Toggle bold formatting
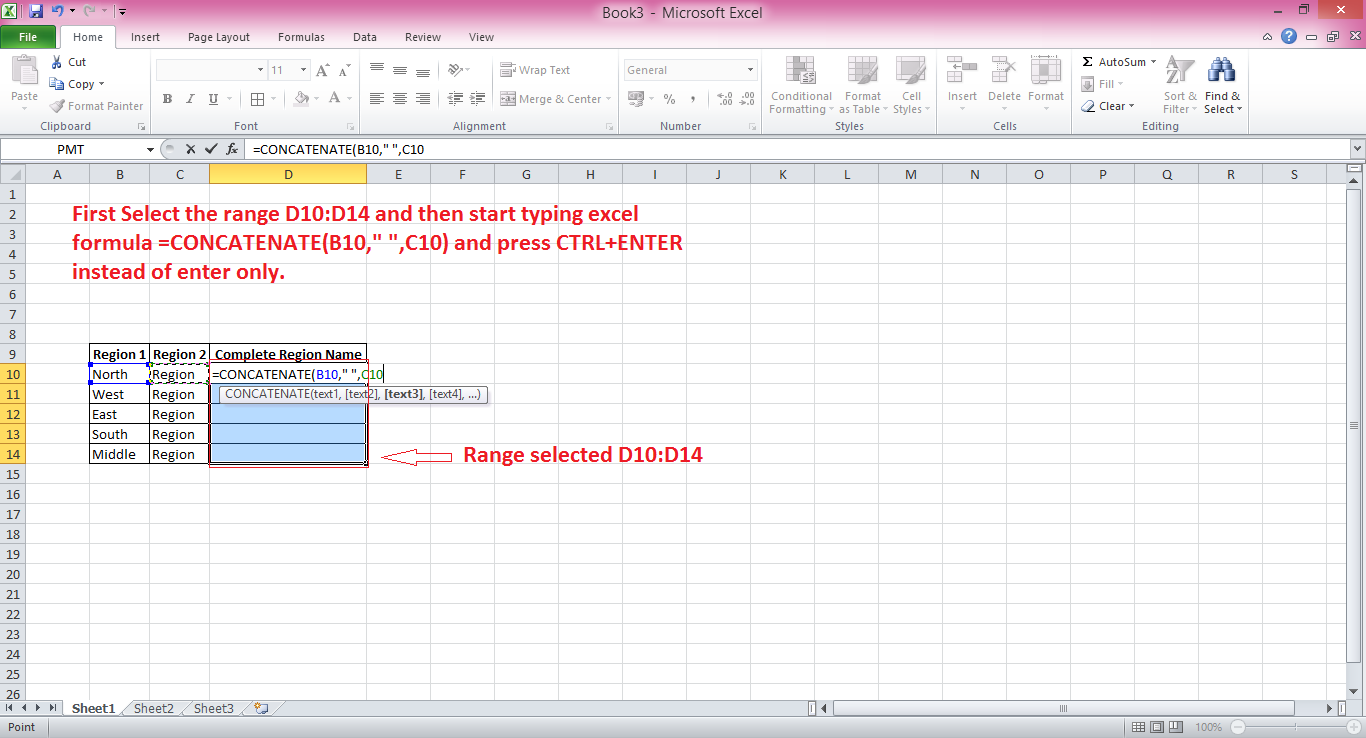 click(x=167, y=99)
